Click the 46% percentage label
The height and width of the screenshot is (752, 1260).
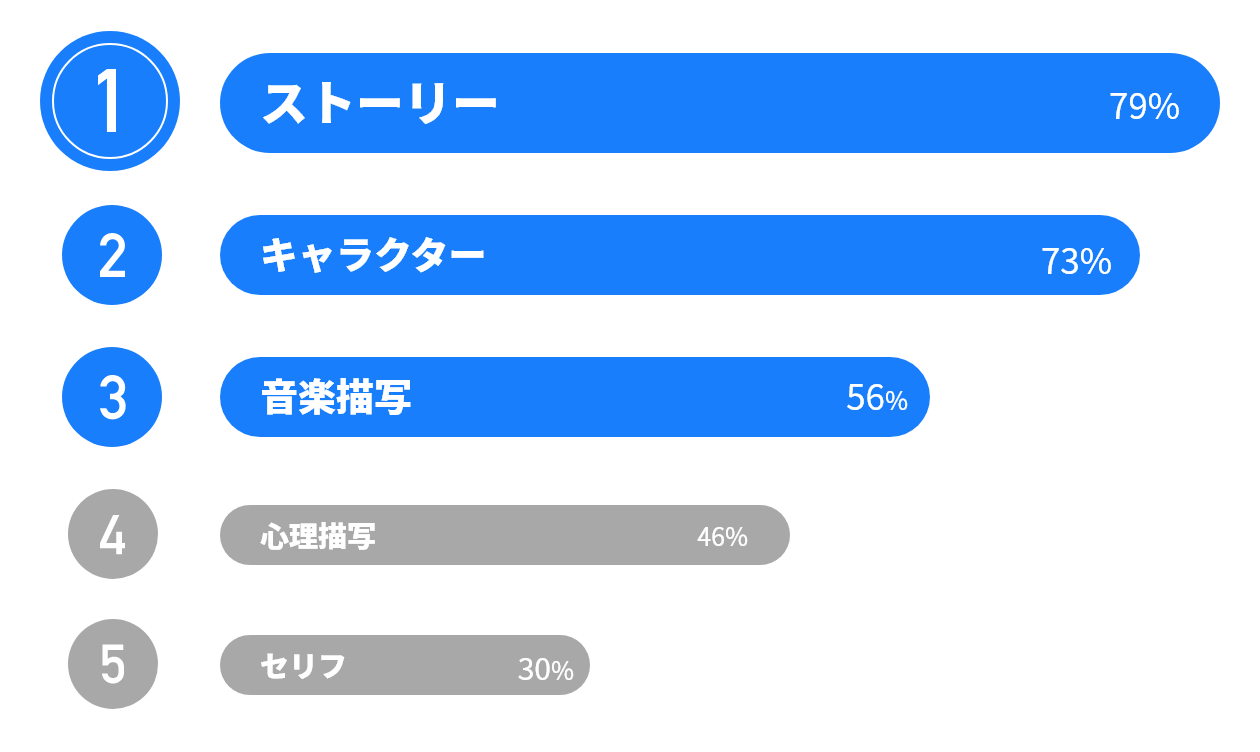point(722,537)
